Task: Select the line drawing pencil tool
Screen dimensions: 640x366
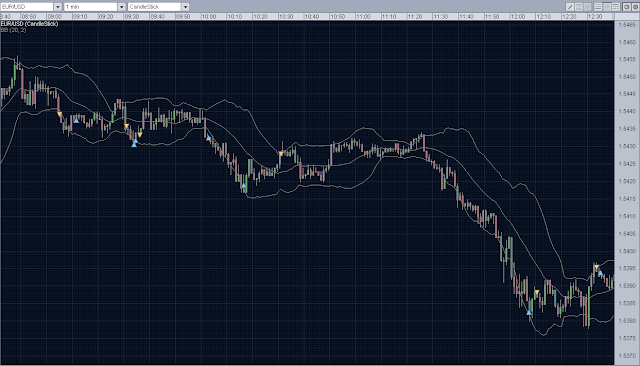Action: point(570,7)
